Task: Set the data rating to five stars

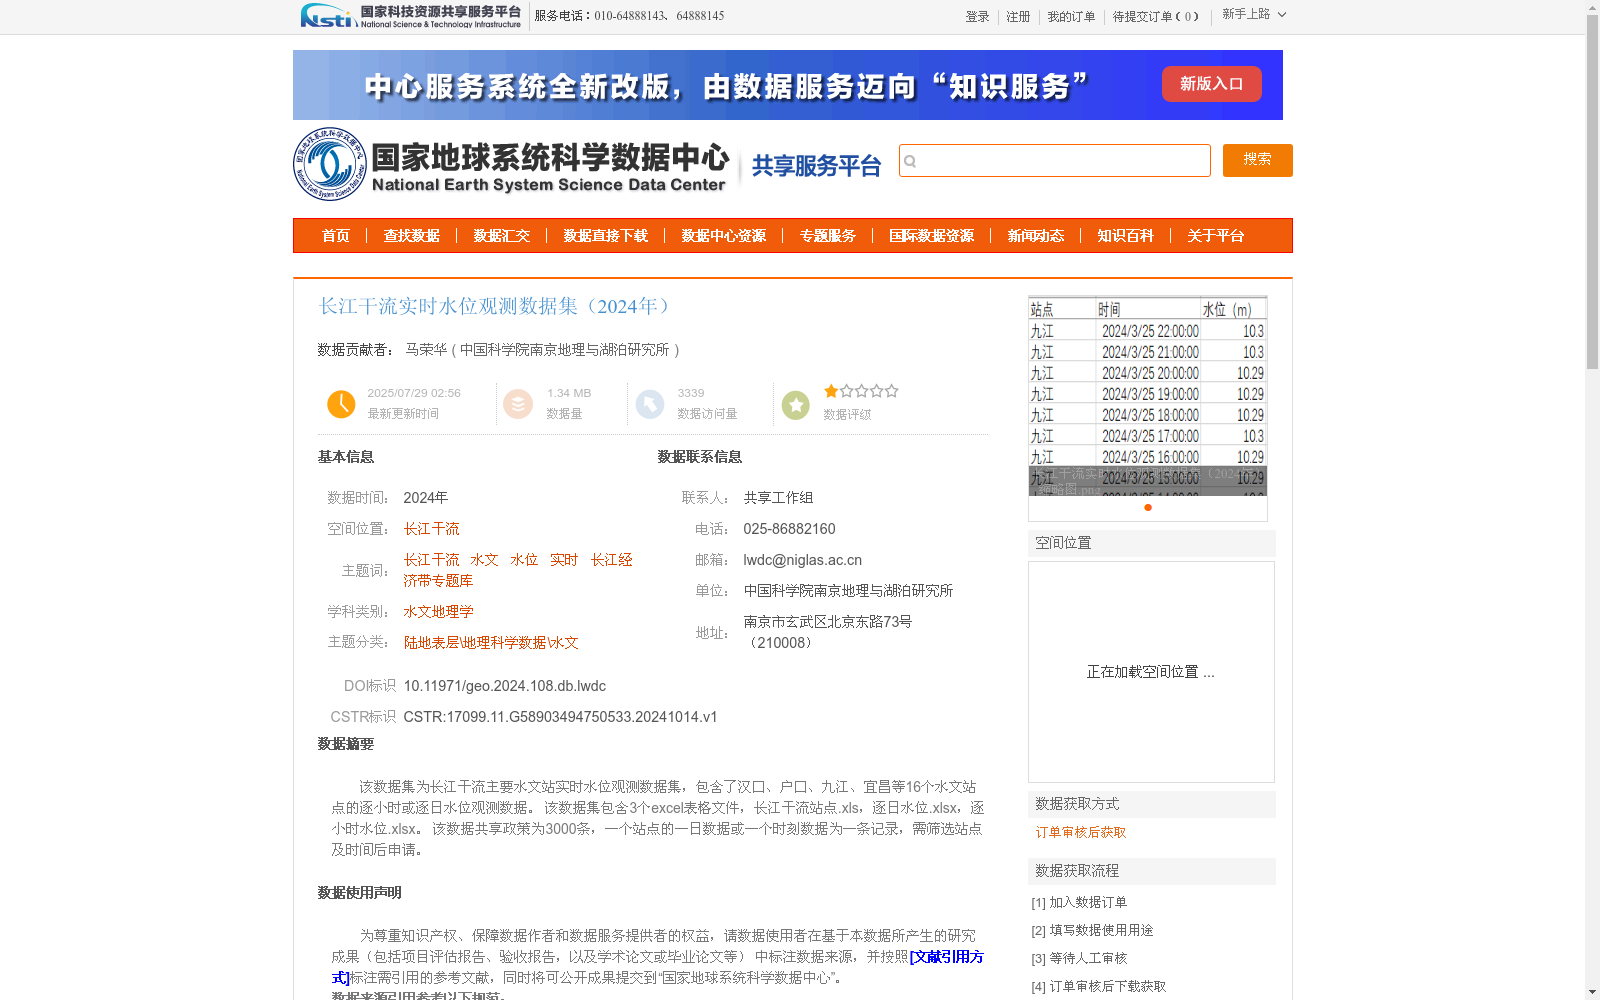Action: click(890, 391)
